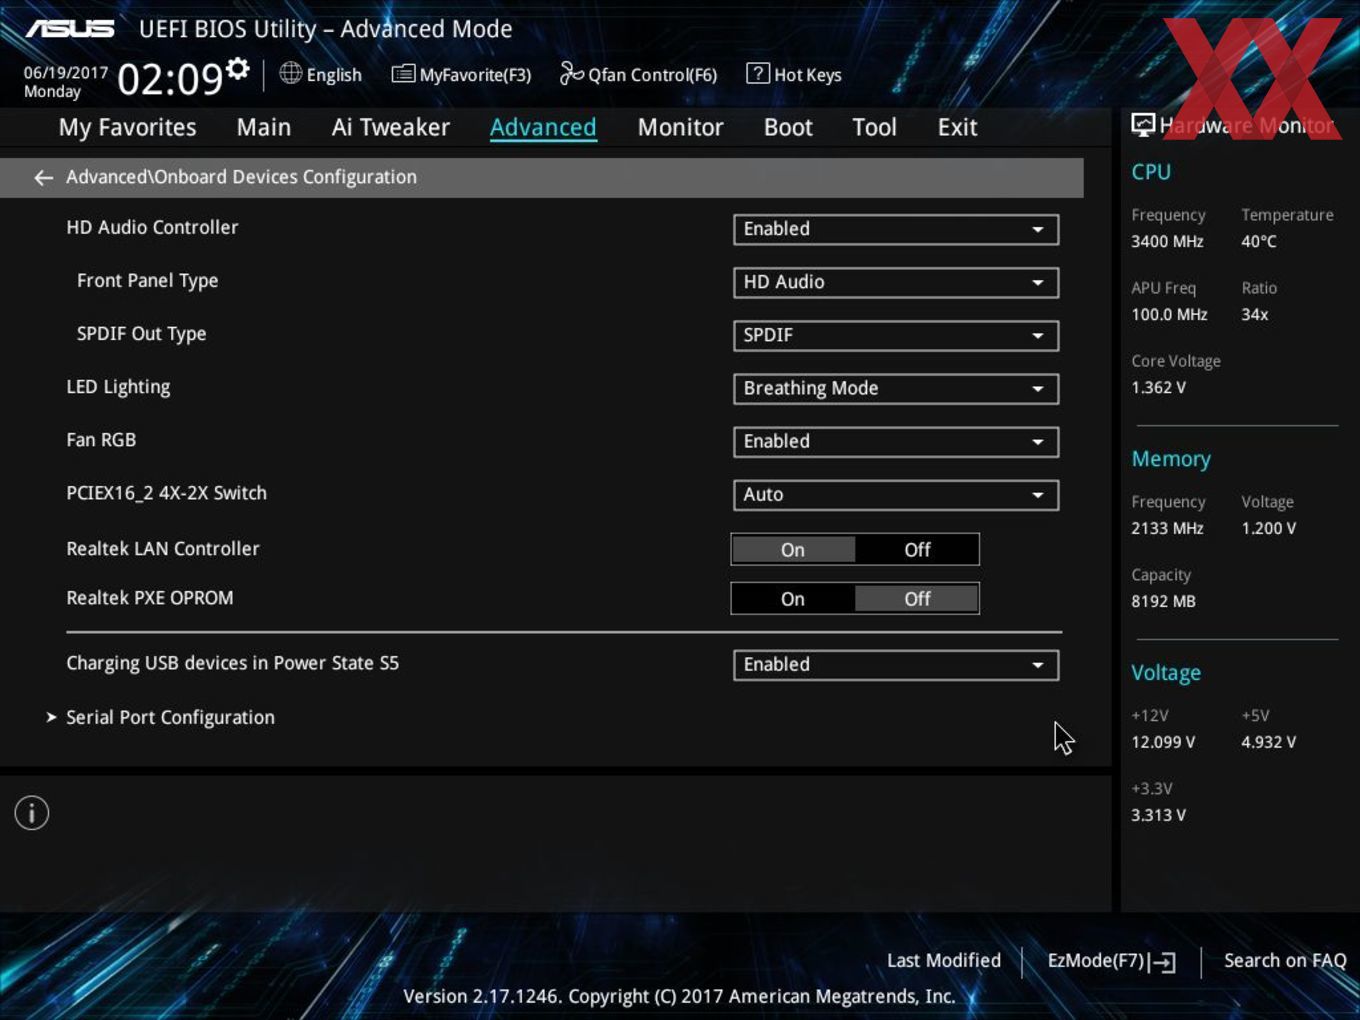Select the SPDIF Out Type label
The height and width of the screenshot is (1020, 1360).
(141, 334)
